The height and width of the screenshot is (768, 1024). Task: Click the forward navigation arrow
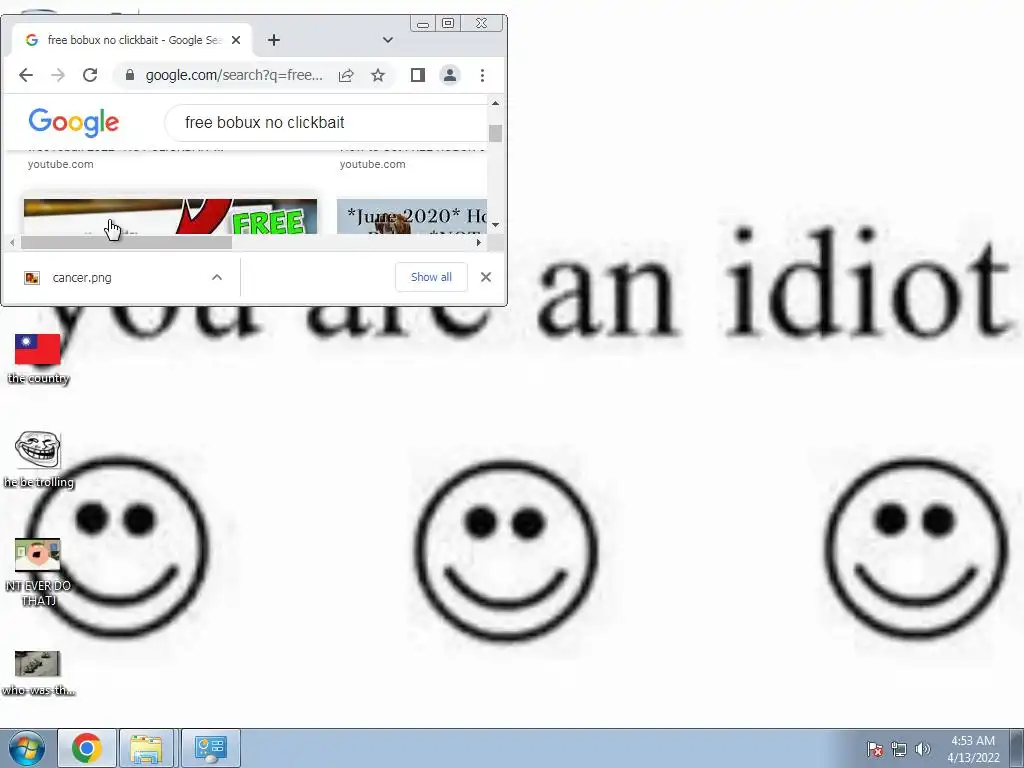(x=58, y=75)
